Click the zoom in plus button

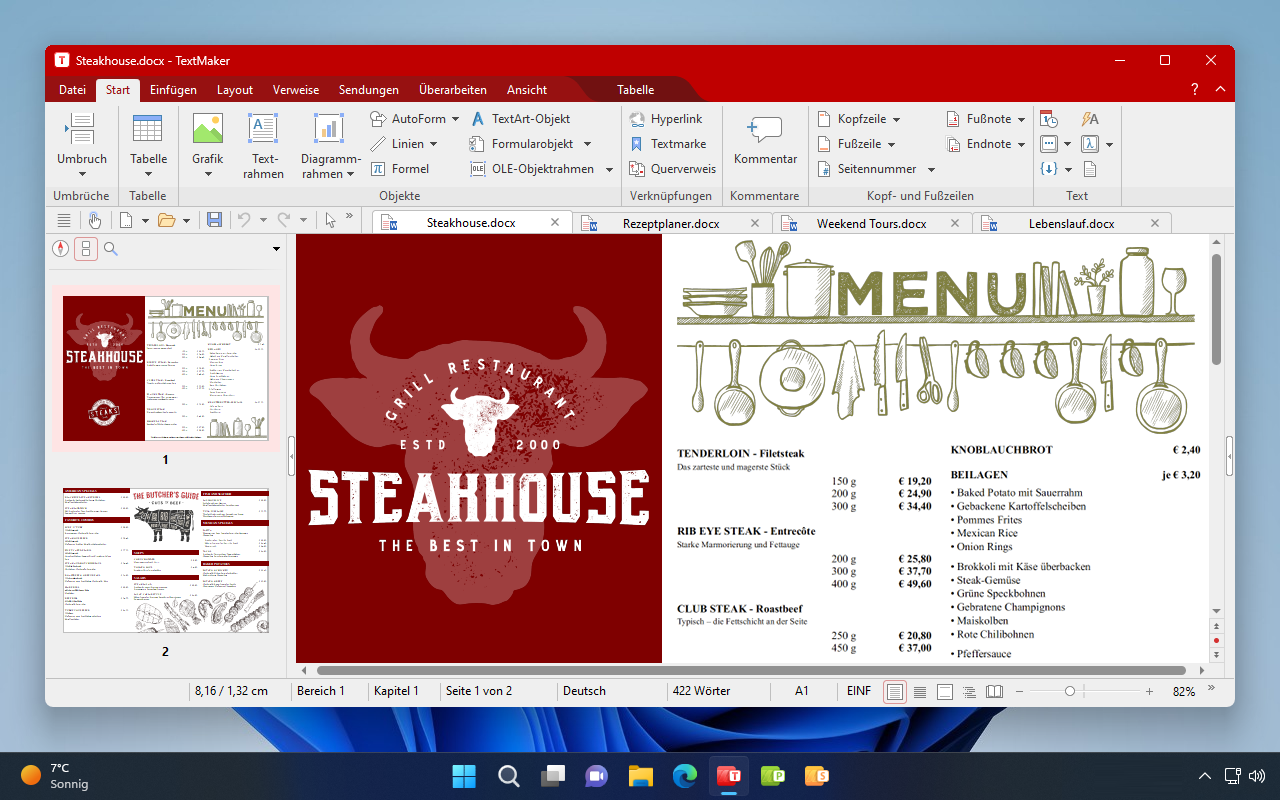click(x=1150, y=691)
